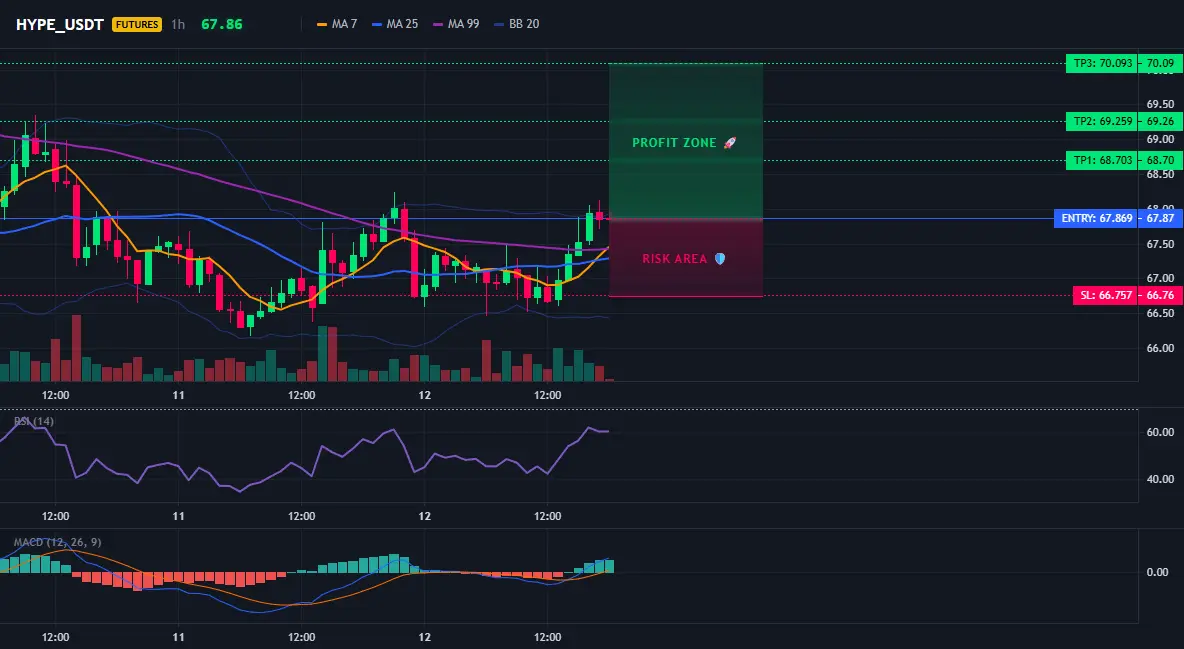
Task: Click date label 11 under RSI panel
Action: pos(178,516)
